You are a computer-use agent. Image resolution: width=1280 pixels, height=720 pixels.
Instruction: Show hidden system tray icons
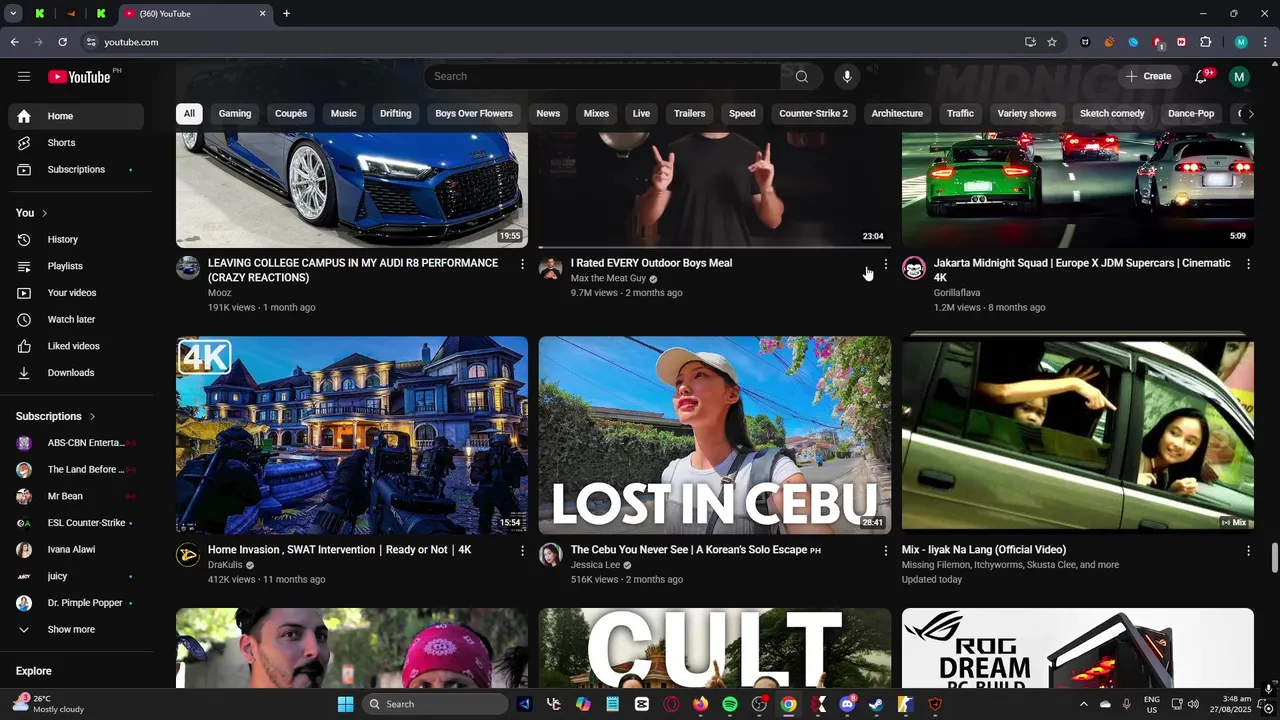point(1083,704)
